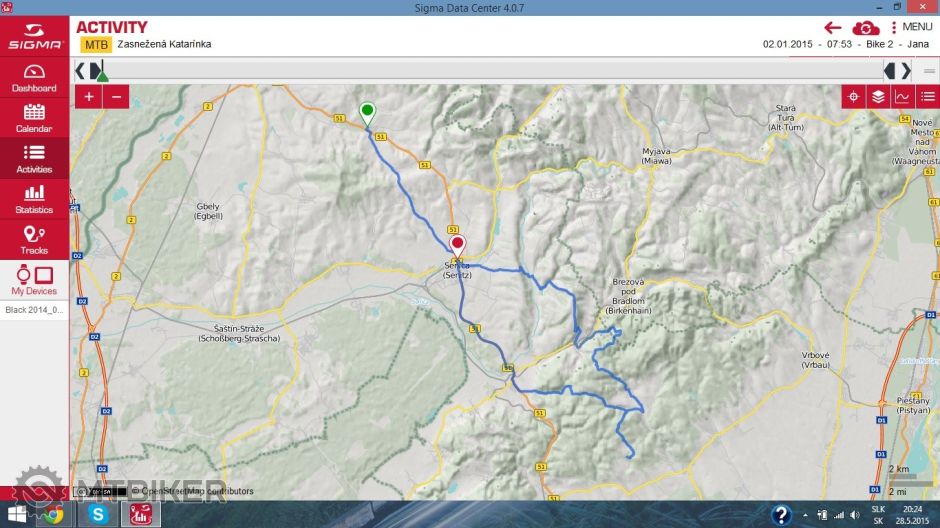This screenshot has height=528, width=940.
Task: Open the Calendar view
Action: pyautogui.click(x=34, y=118)
